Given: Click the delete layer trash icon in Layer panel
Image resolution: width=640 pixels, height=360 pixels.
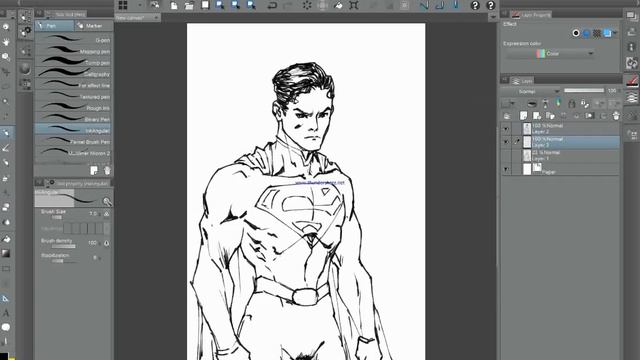Looking at the screenshot, I should pos(616,116).
